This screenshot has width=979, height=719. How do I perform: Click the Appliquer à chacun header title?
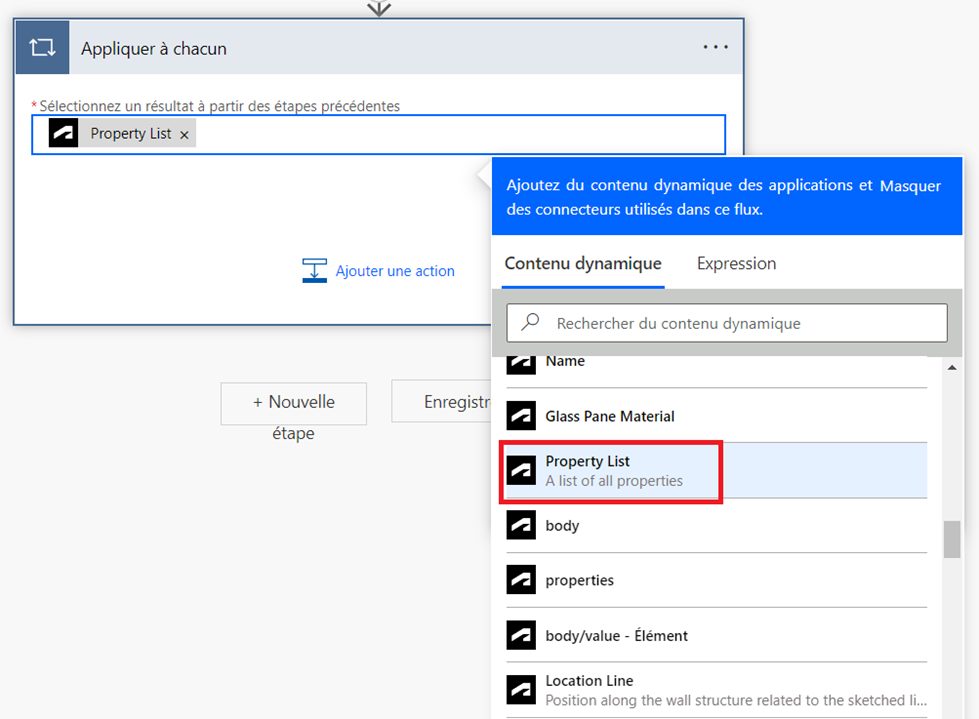point(154,49)
